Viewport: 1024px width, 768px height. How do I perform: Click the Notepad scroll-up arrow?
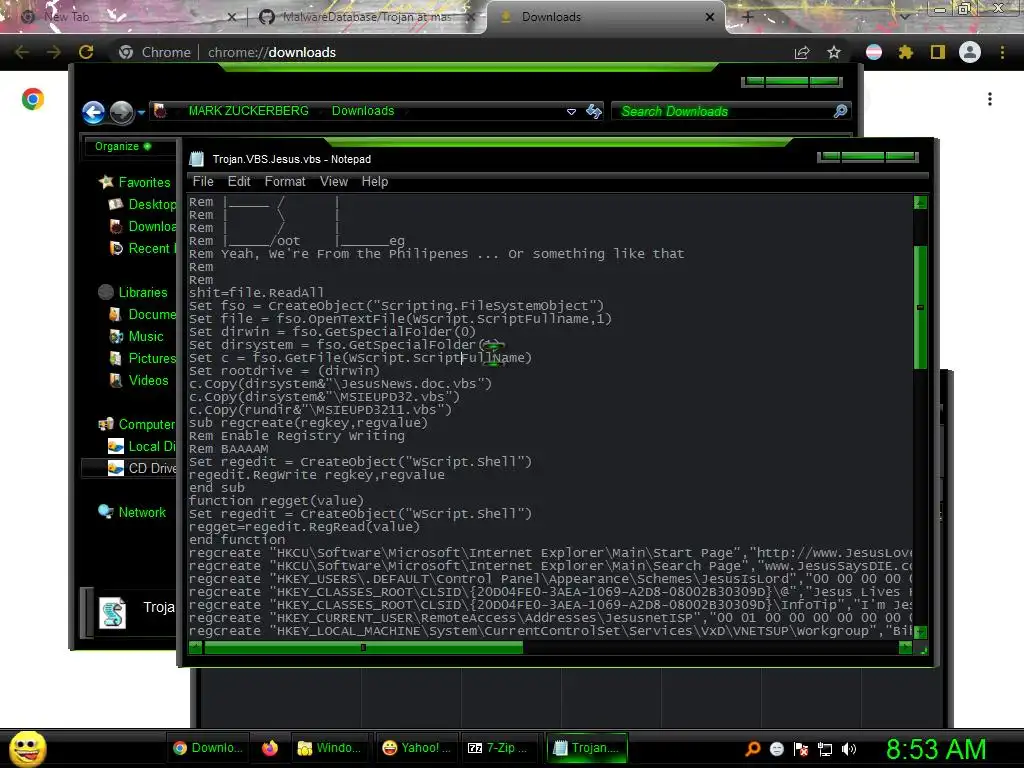pos(920,202)
